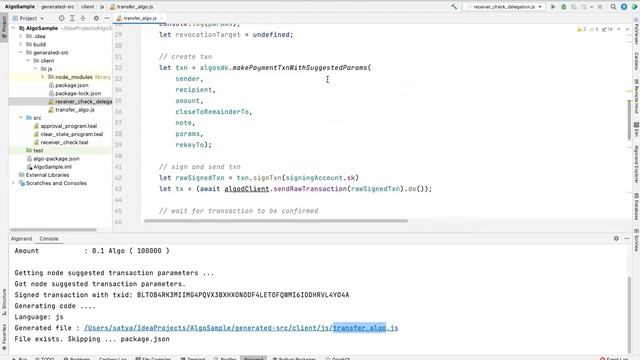Collapse the src folder
640x360 pixels.
[x=21, y=118]
